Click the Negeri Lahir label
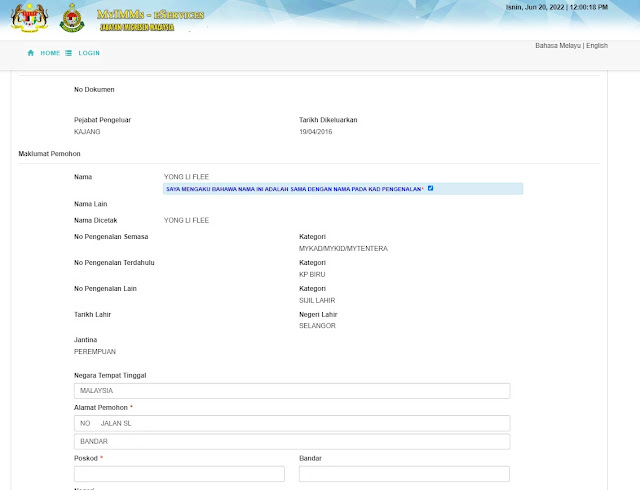This screenshot has width=640, height=490. [x=318, y=314]
